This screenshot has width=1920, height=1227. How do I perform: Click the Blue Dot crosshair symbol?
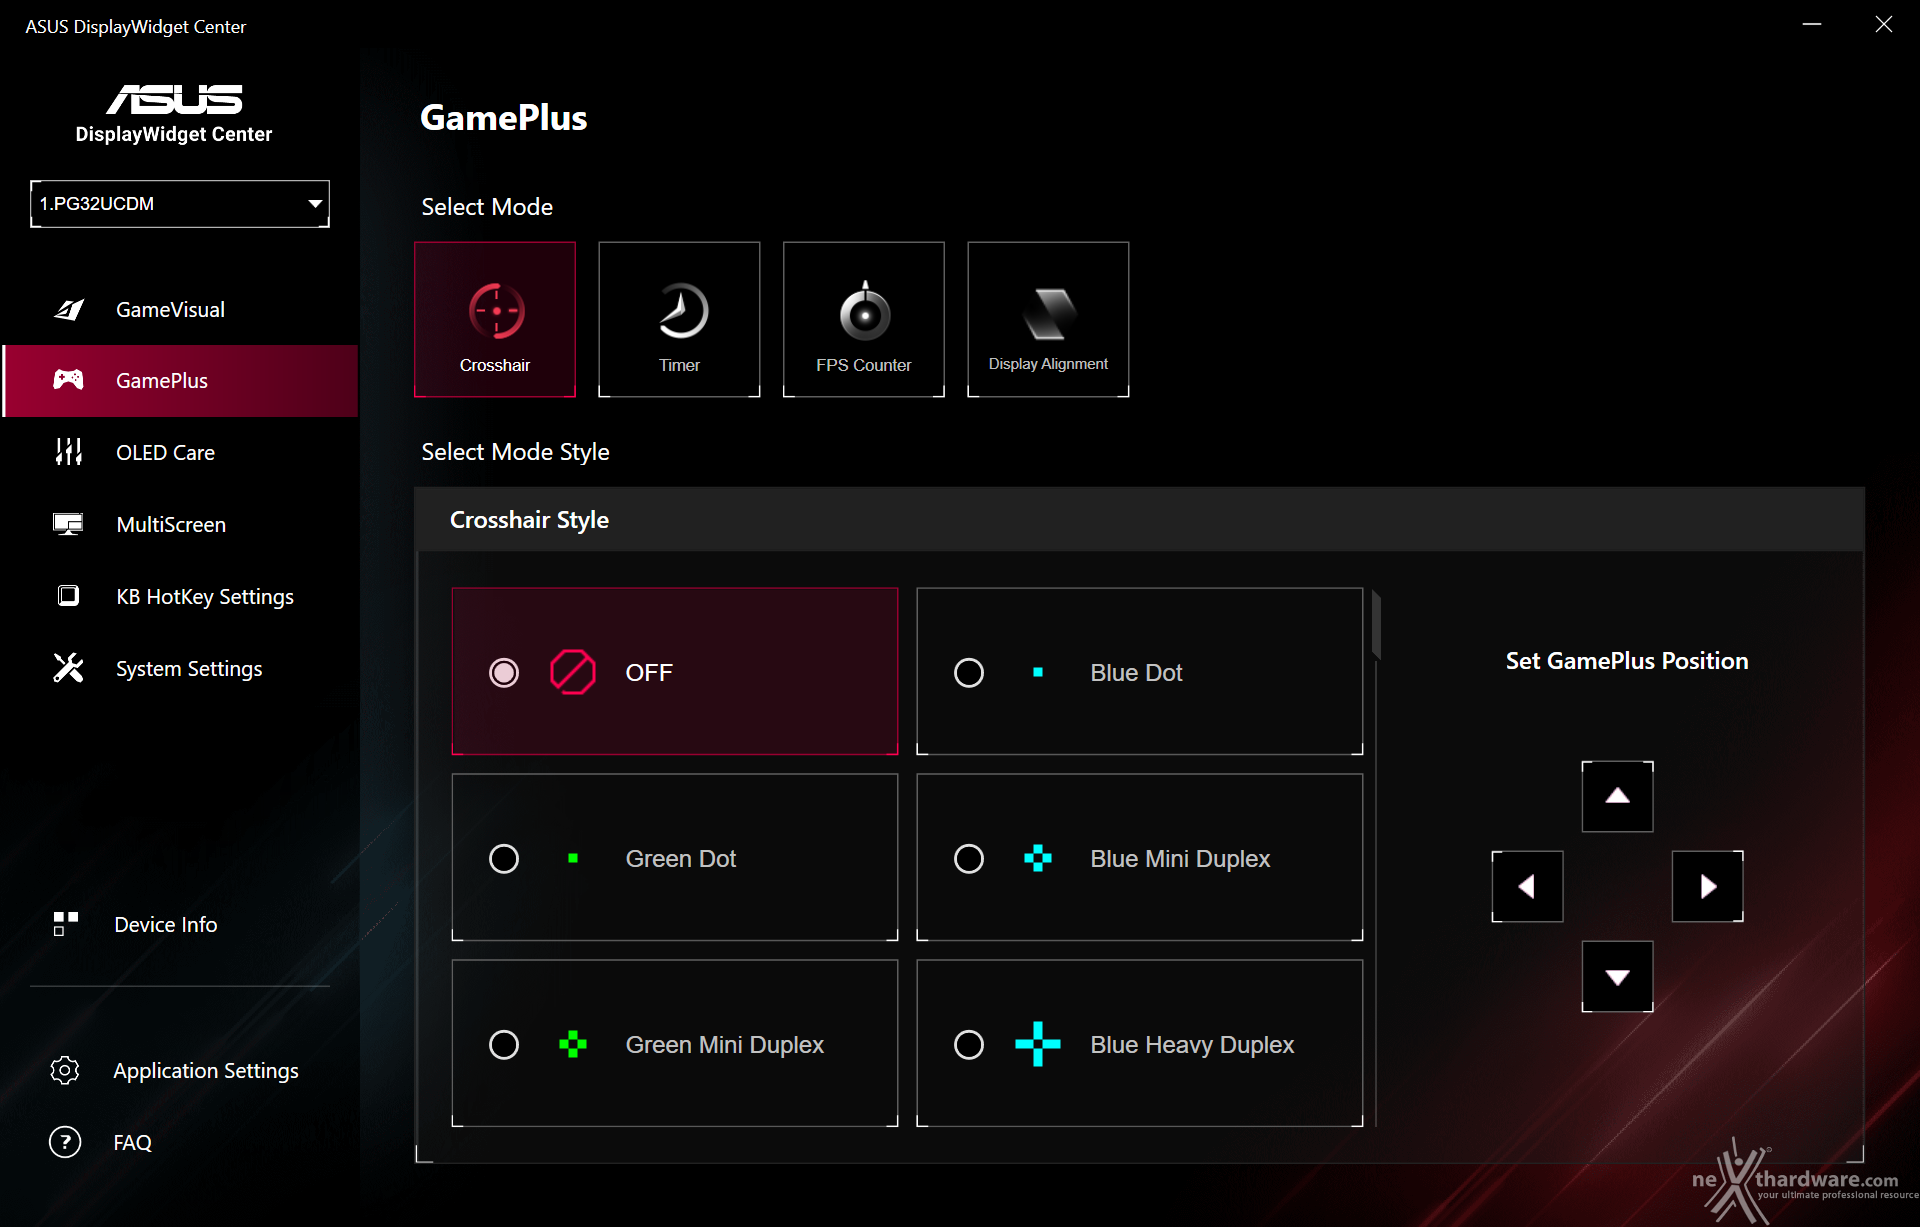pos(1038,672)
